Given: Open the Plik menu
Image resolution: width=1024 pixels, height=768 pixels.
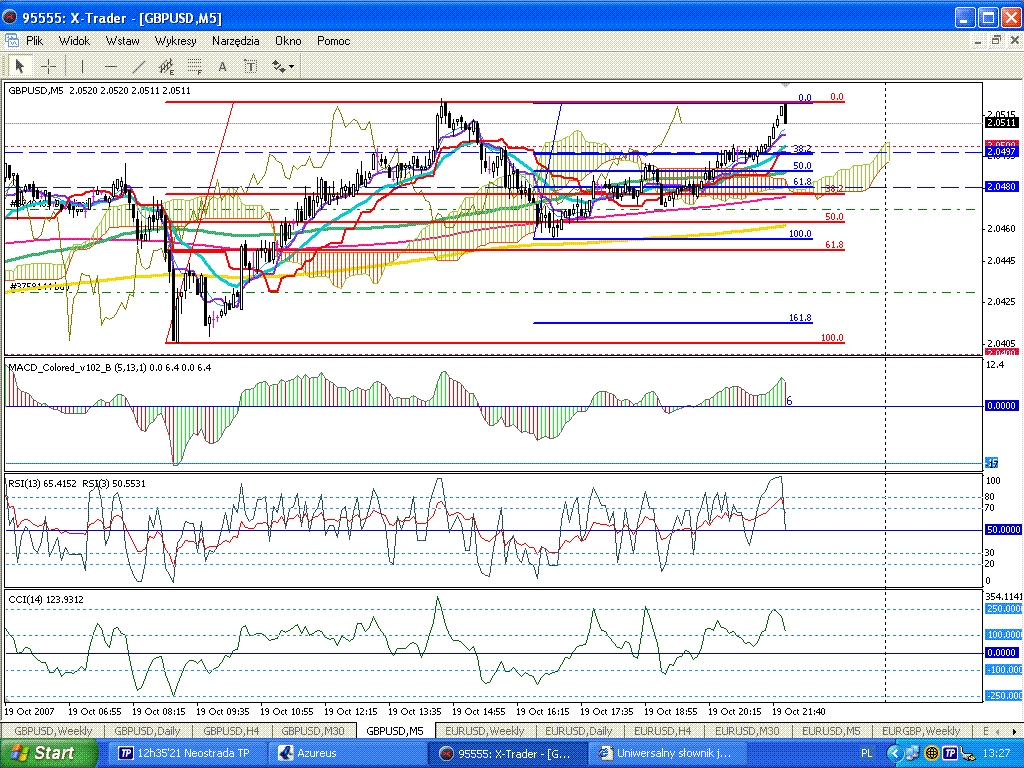Looking at the screenshot, I should click(x=35, y=41).
